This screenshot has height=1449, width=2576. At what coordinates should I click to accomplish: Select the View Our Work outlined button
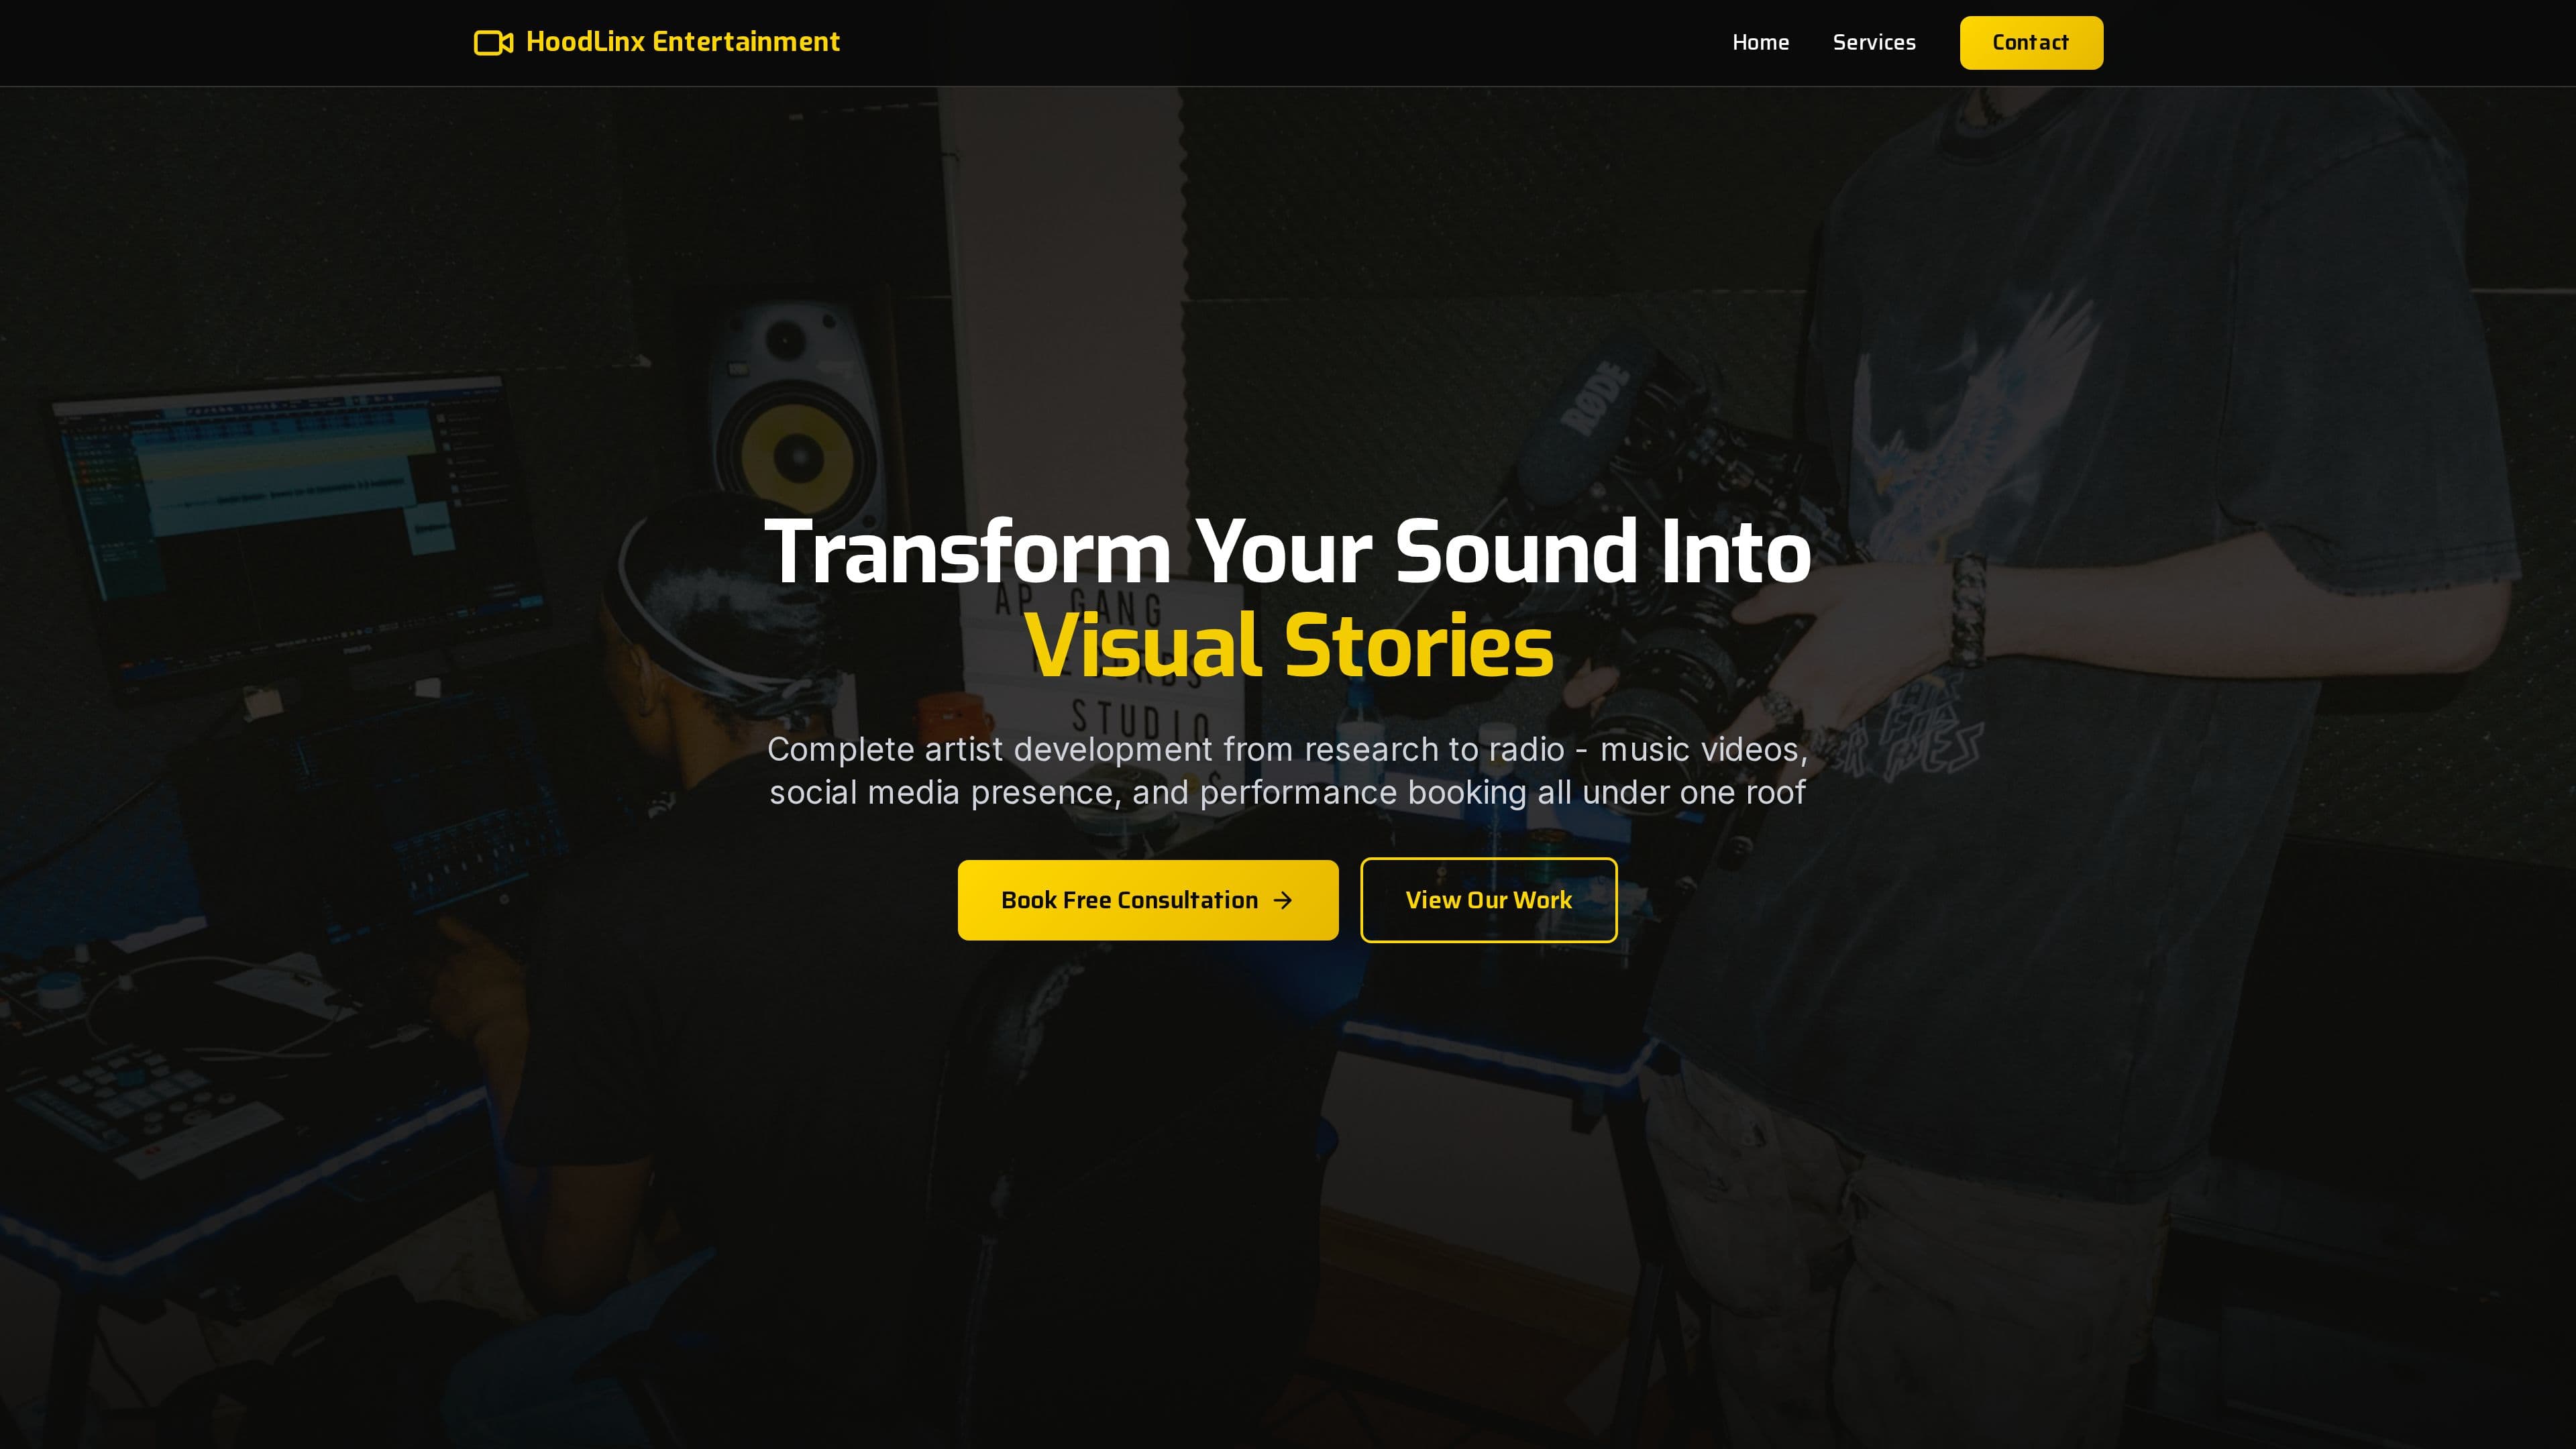[1488, 900]
